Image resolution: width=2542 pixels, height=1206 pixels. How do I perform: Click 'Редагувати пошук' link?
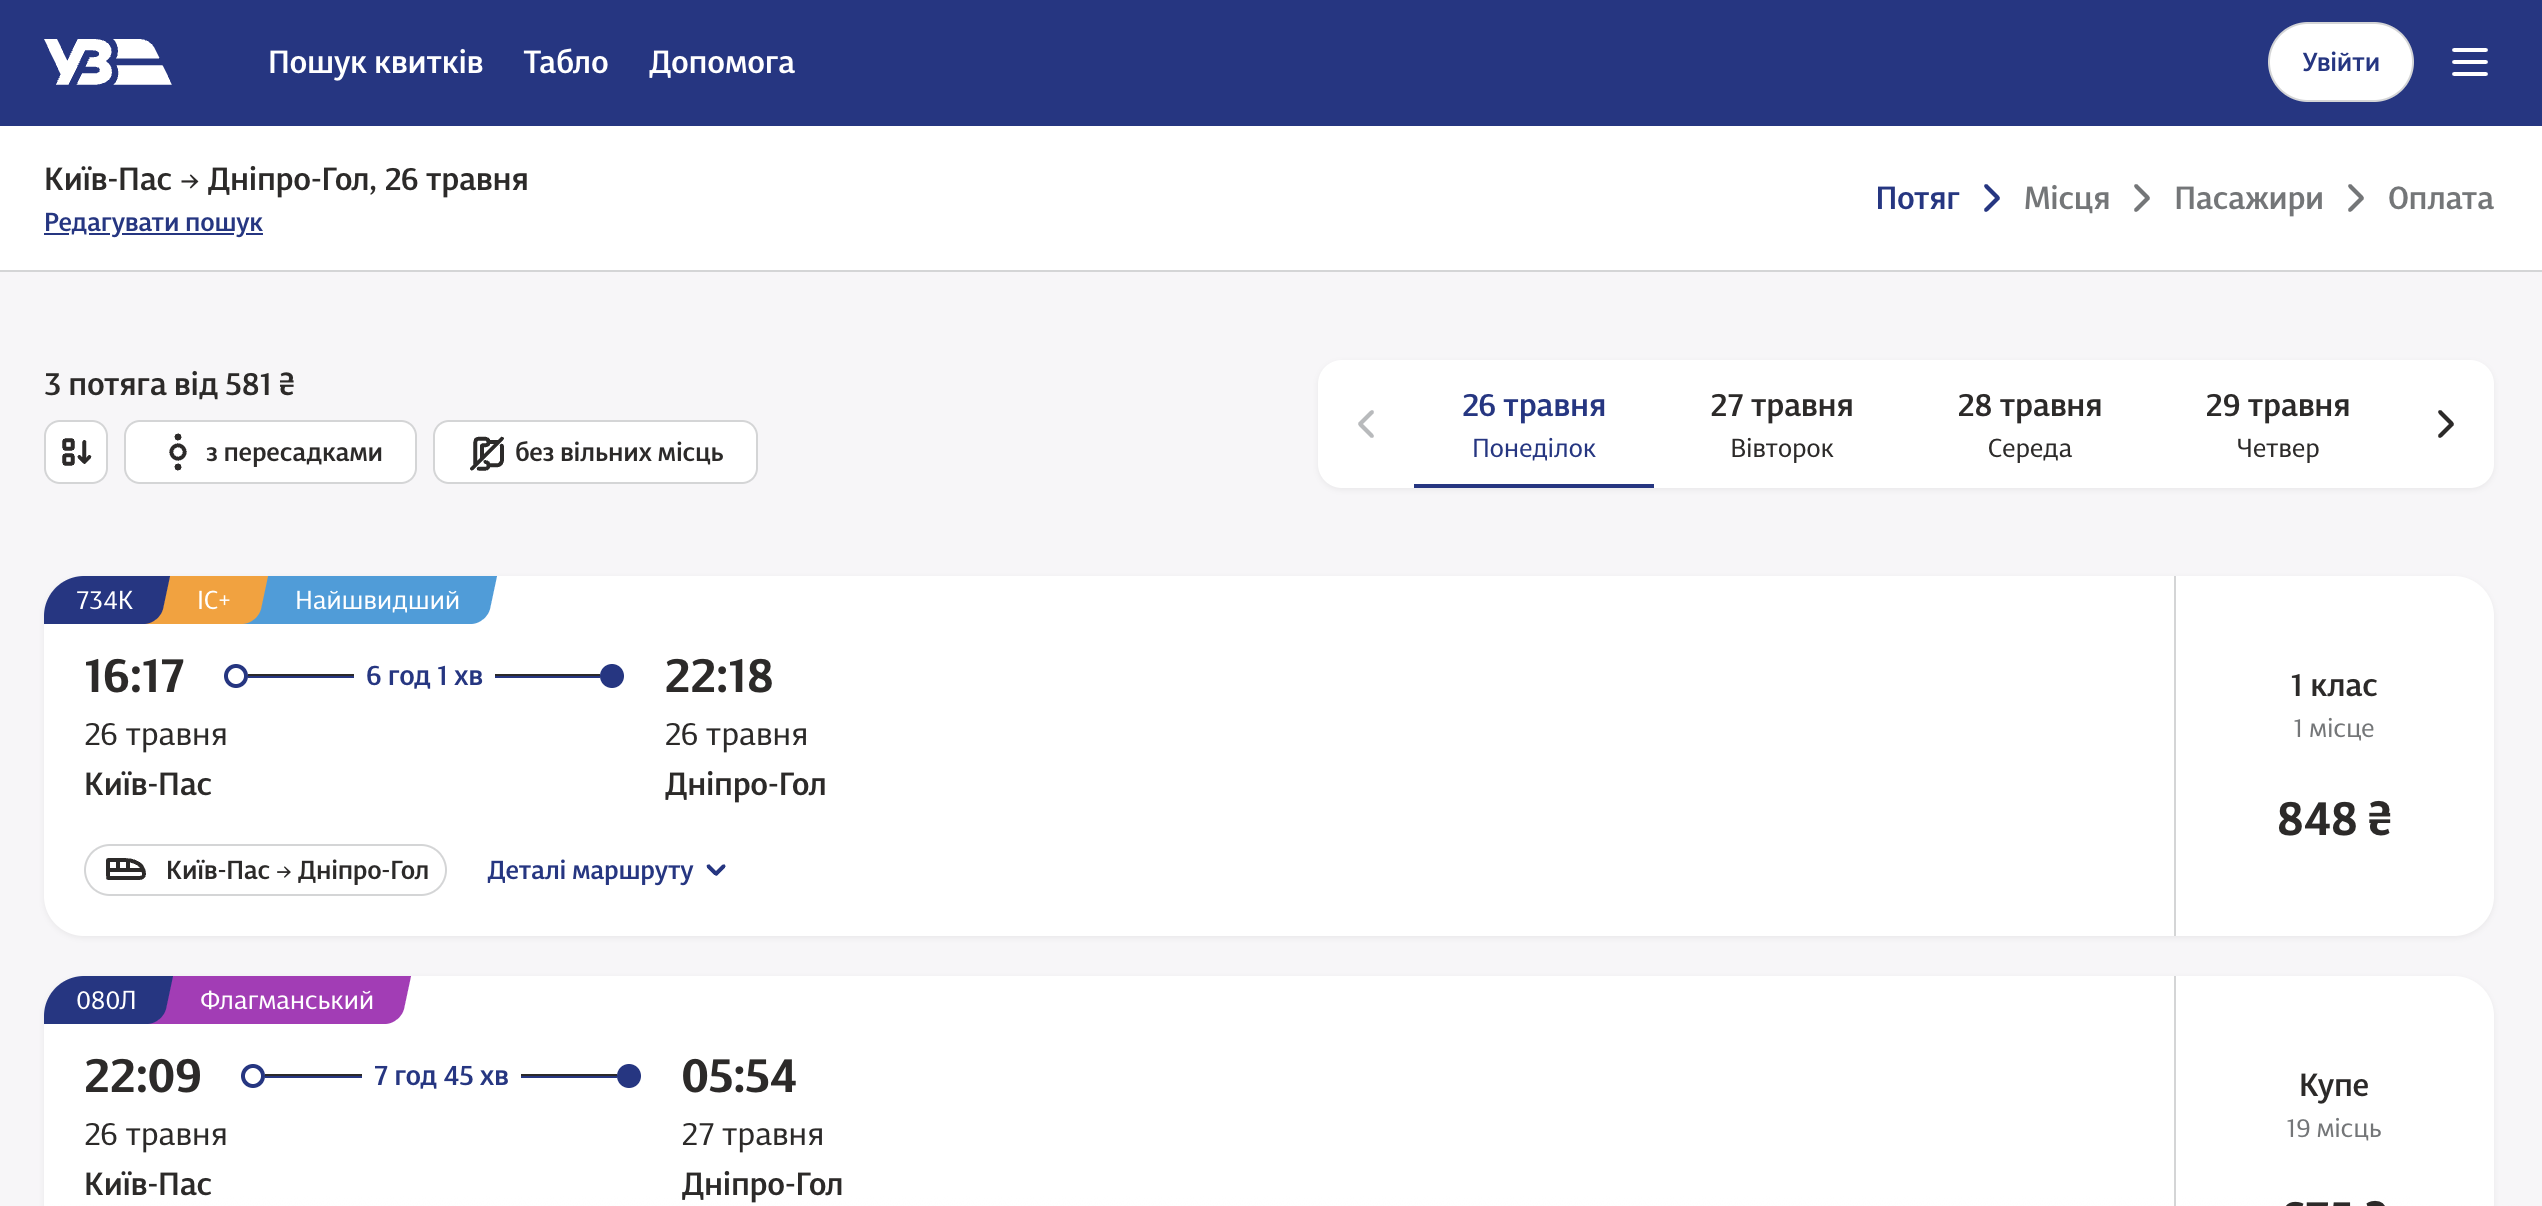click(153, 222)
